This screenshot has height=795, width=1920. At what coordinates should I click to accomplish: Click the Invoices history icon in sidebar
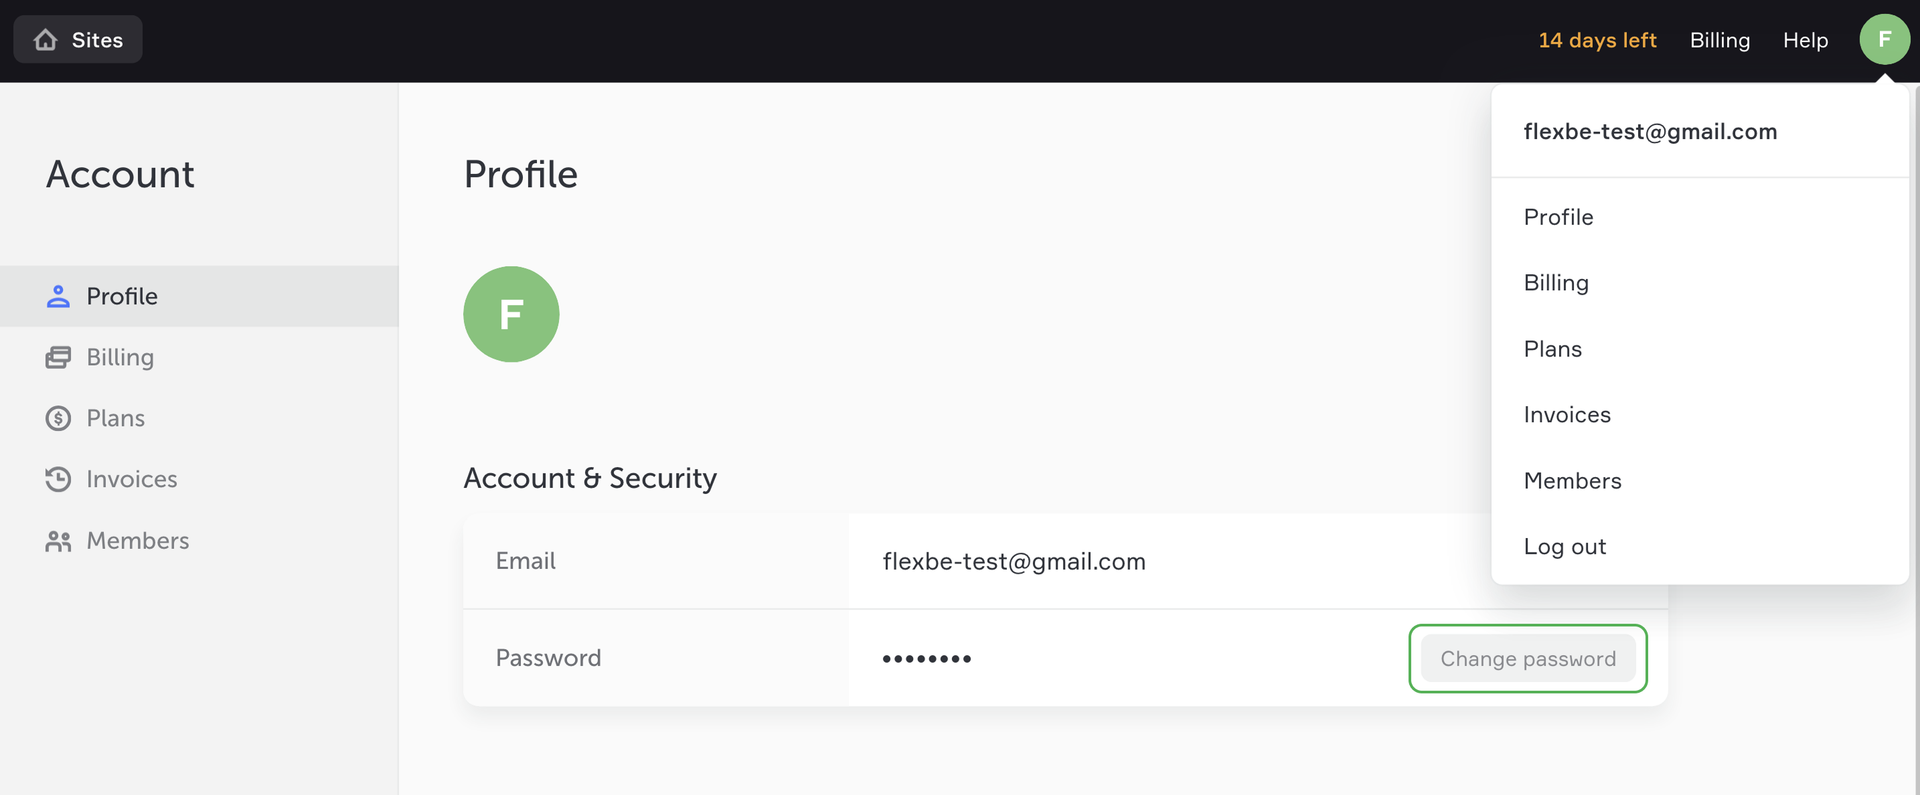pos(58,479)
